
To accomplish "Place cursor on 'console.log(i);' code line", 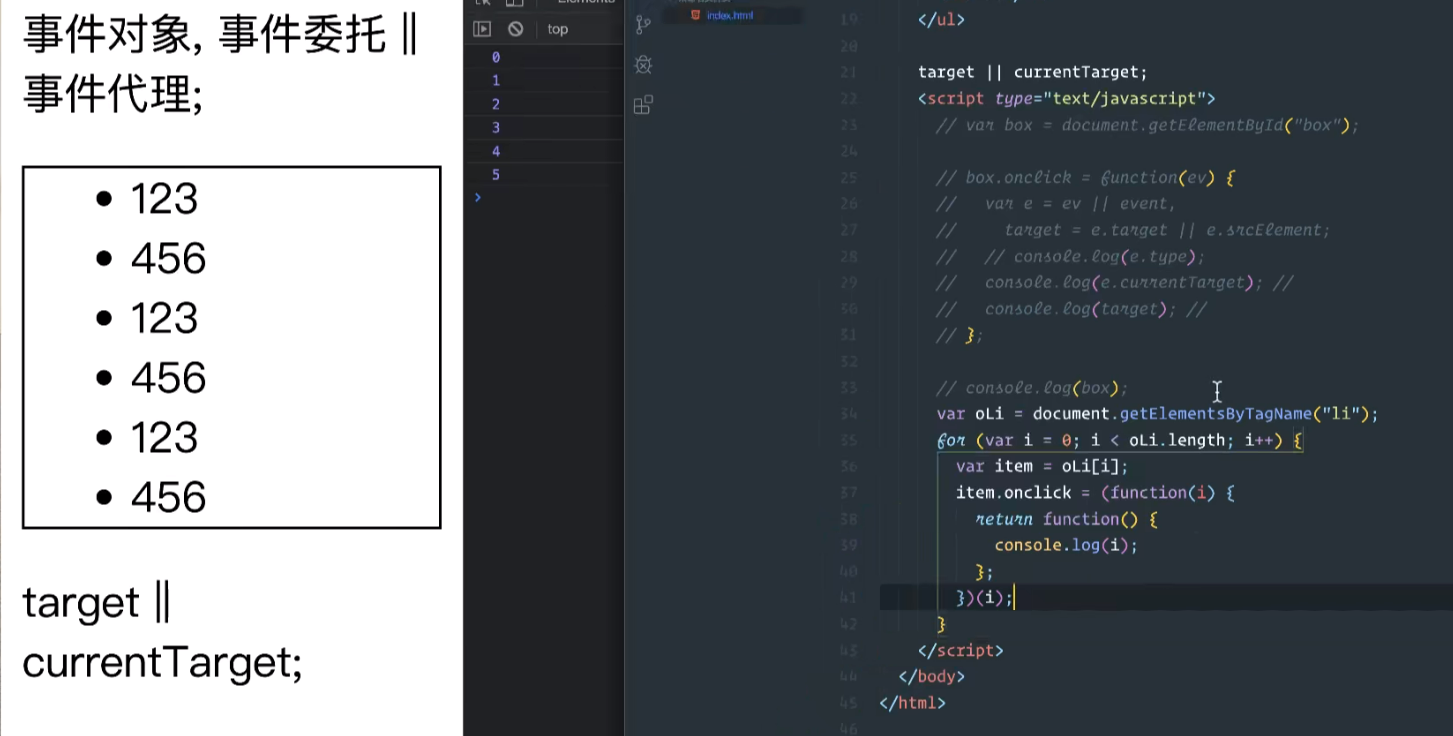I will 1066,545.
